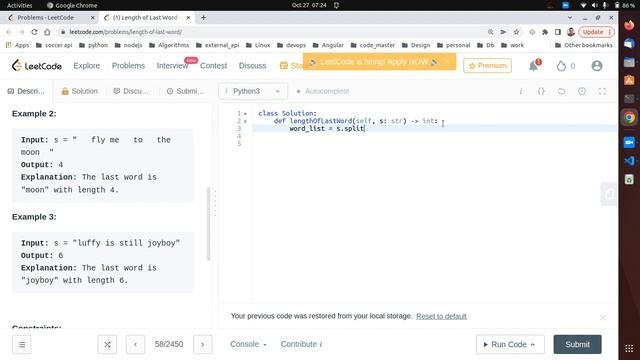Viewport: 640px width, 360px height.
Task: Switch to the Solution tab
Action: (80, 91)
